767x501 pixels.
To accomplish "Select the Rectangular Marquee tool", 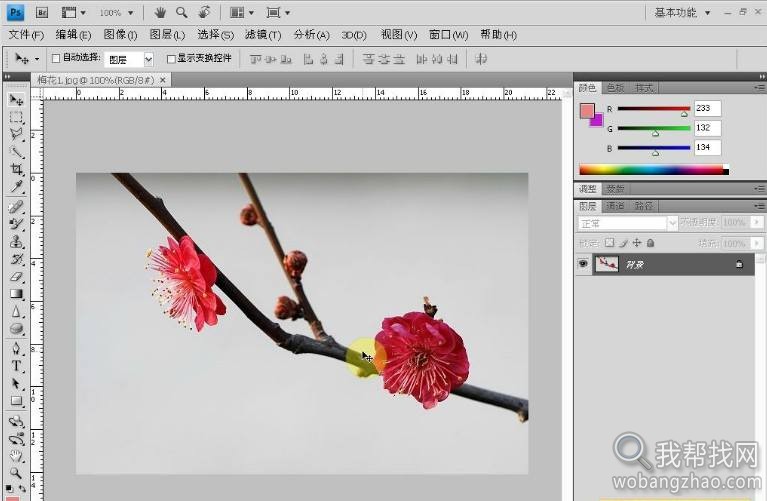I will point(16,117).
